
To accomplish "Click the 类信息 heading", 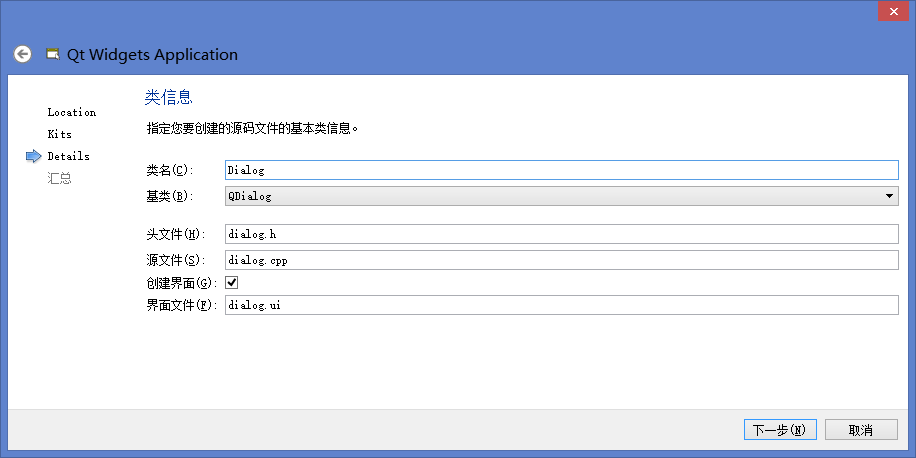I will coord(168,97).
